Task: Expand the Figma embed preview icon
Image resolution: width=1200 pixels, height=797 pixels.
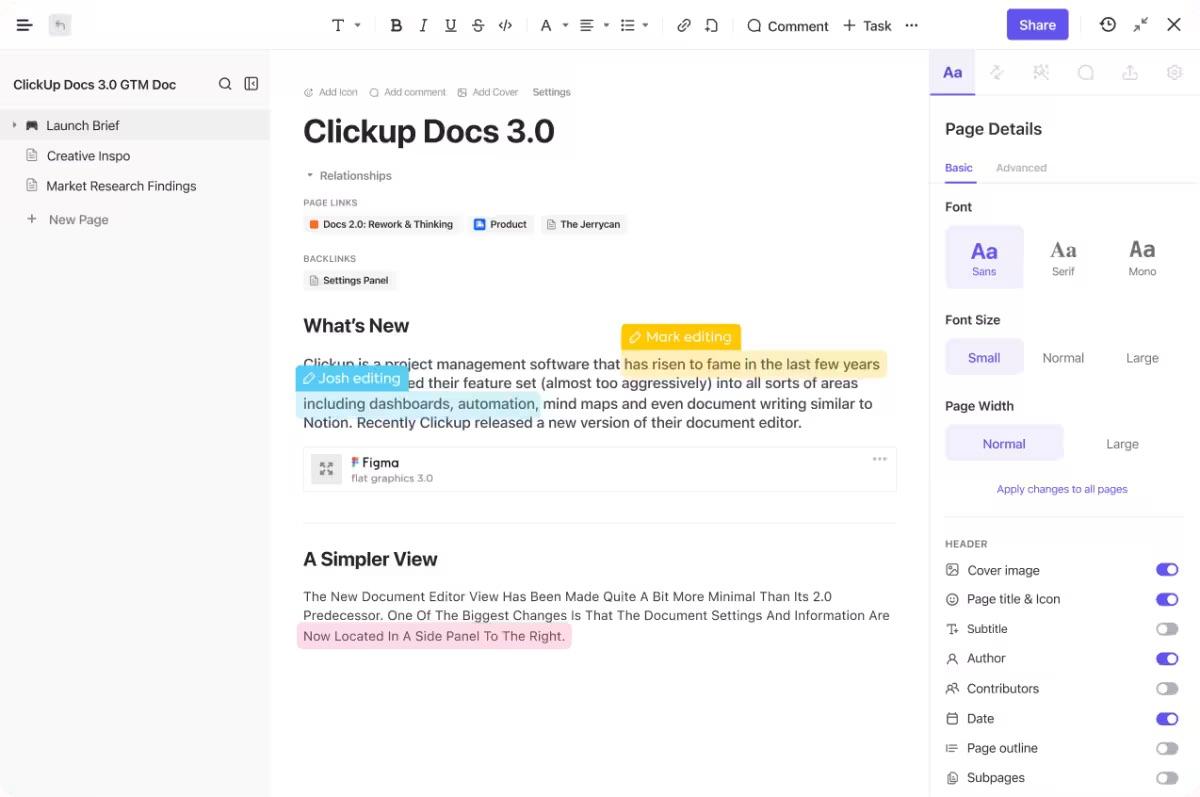Action: coord(326,469)
